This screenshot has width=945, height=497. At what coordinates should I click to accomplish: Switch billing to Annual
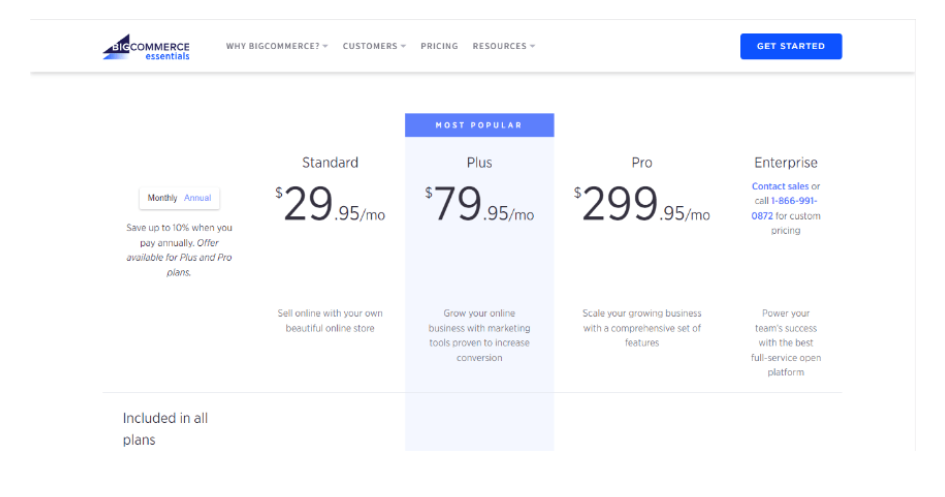pyautogui.click(x=198, y=198)
